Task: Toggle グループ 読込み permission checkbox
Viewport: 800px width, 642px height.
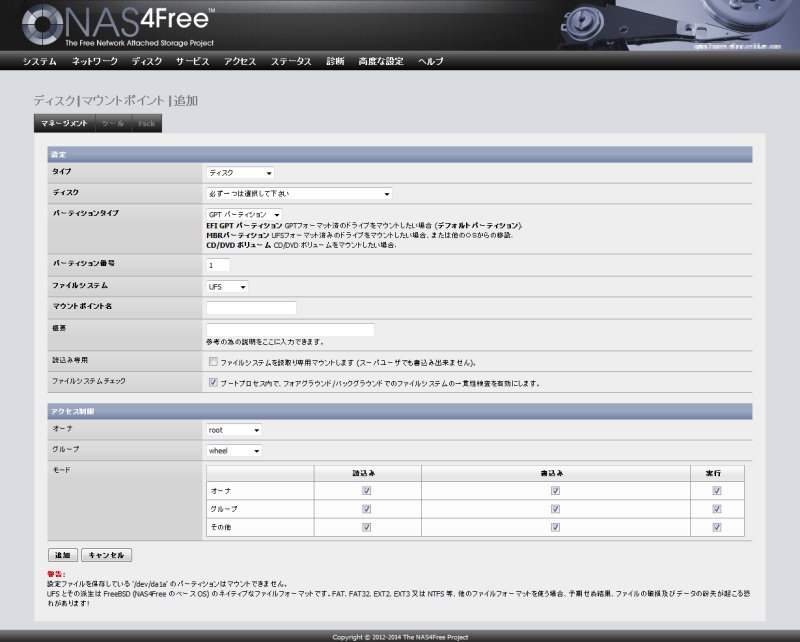Action: pos(366,509)
